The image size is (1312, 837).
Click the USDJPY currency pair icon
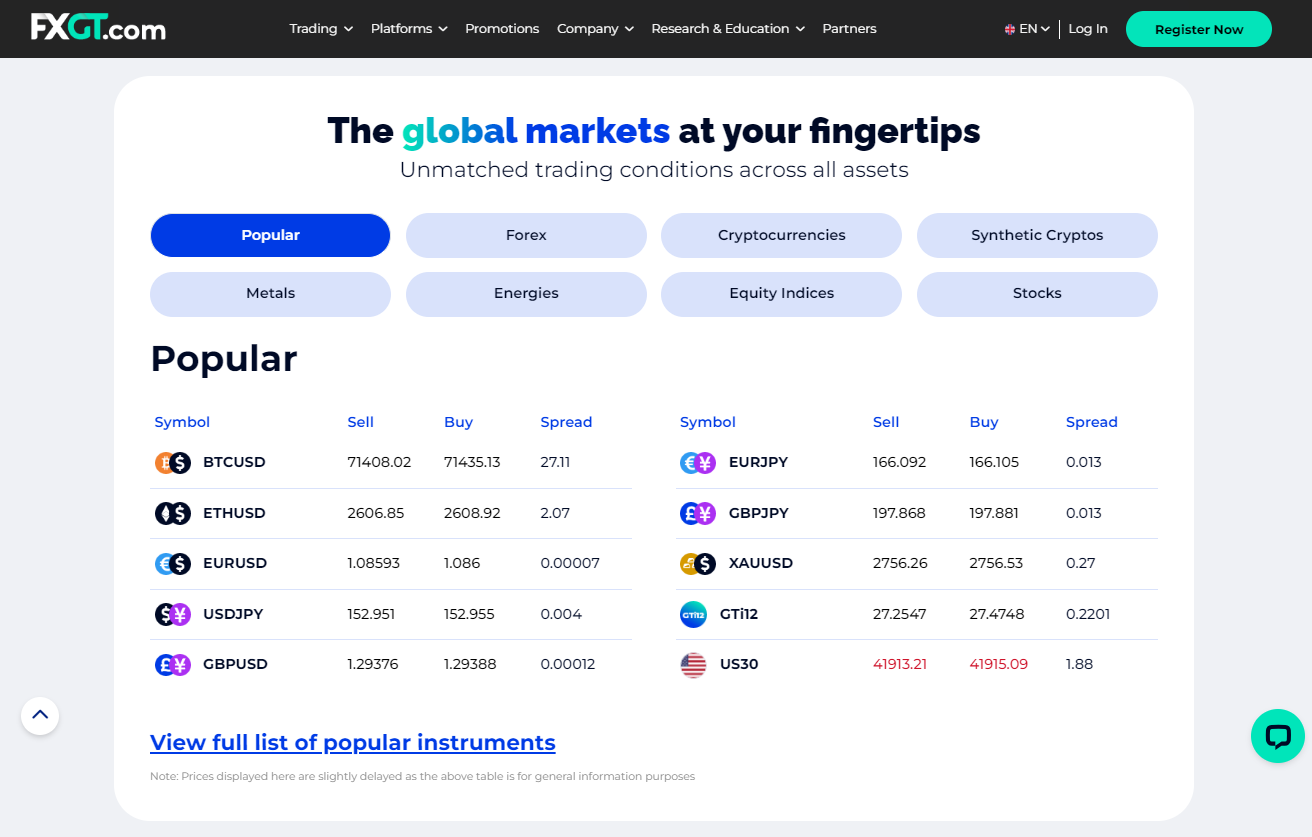coord(173,614)
